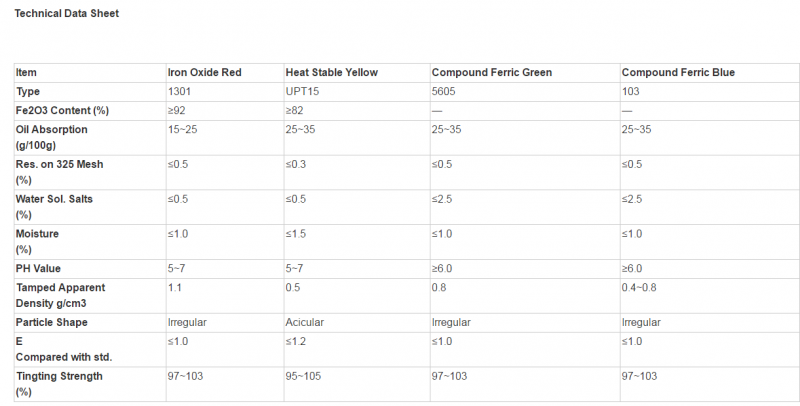Screen dimensions: 800x406
Task: Select the Fe2O3 Content (%) row label
Action: [62, 110]
